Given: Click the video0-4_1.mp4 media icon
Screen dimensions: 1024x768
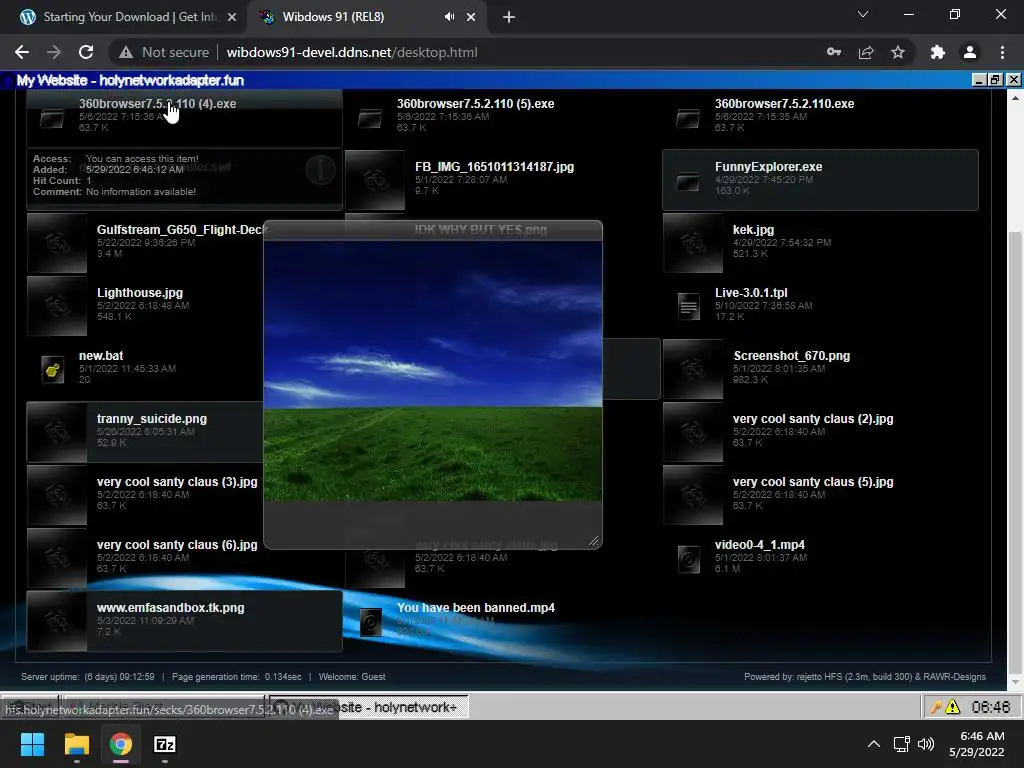Looking at the screenshot, I should point(688,560).
